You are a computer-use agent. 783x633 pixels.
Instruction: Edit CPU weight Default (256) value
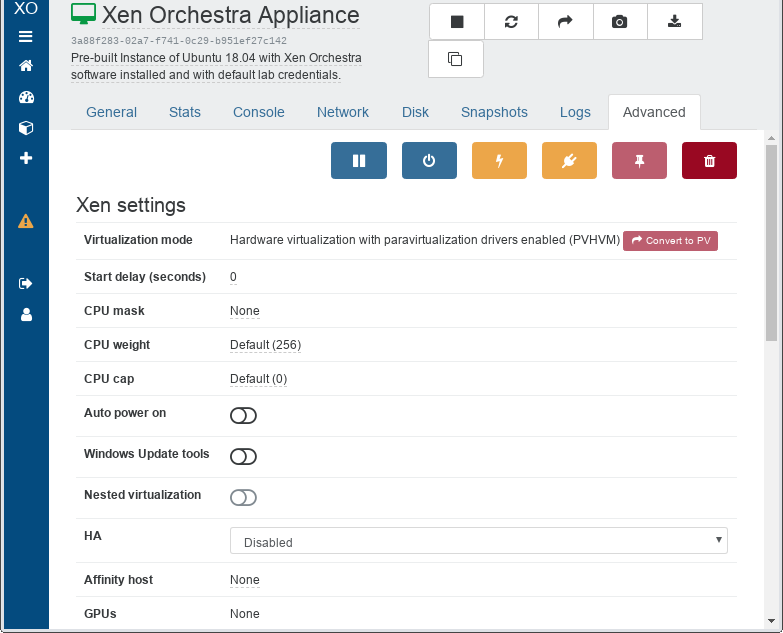(265, 345)
